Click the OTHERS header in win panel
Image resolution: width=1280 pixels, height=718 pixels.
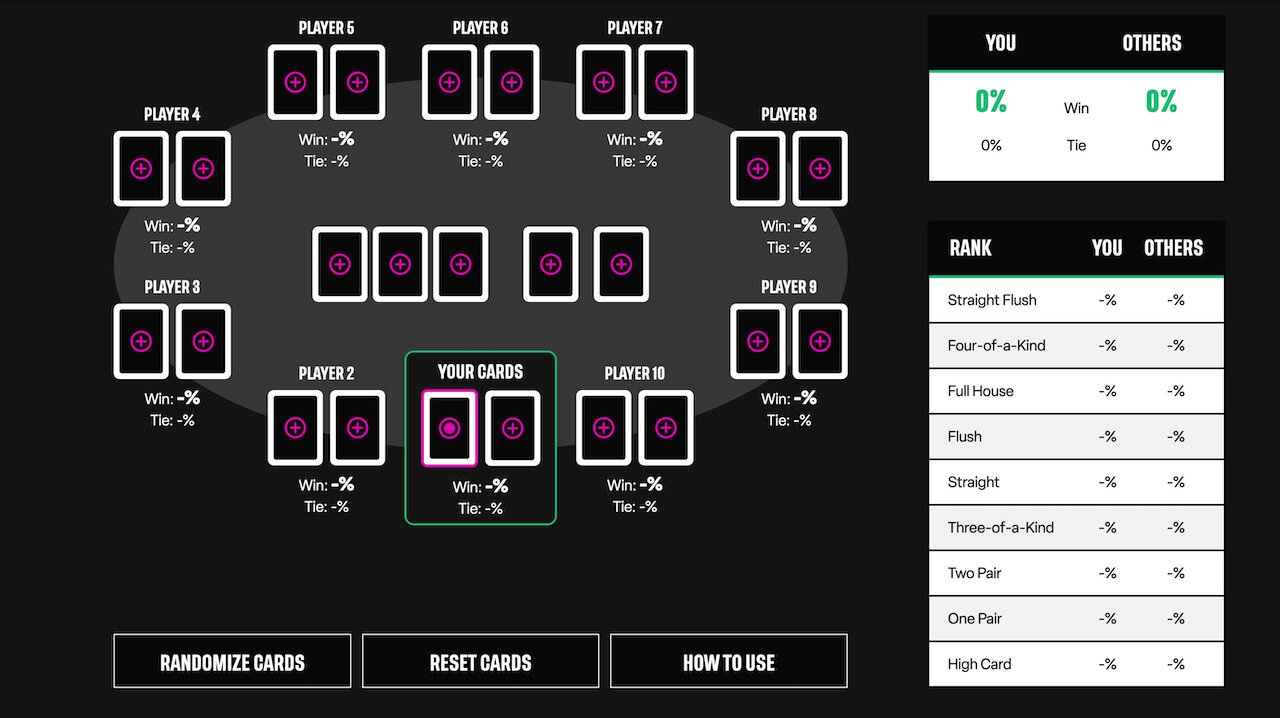[1152, 43]
